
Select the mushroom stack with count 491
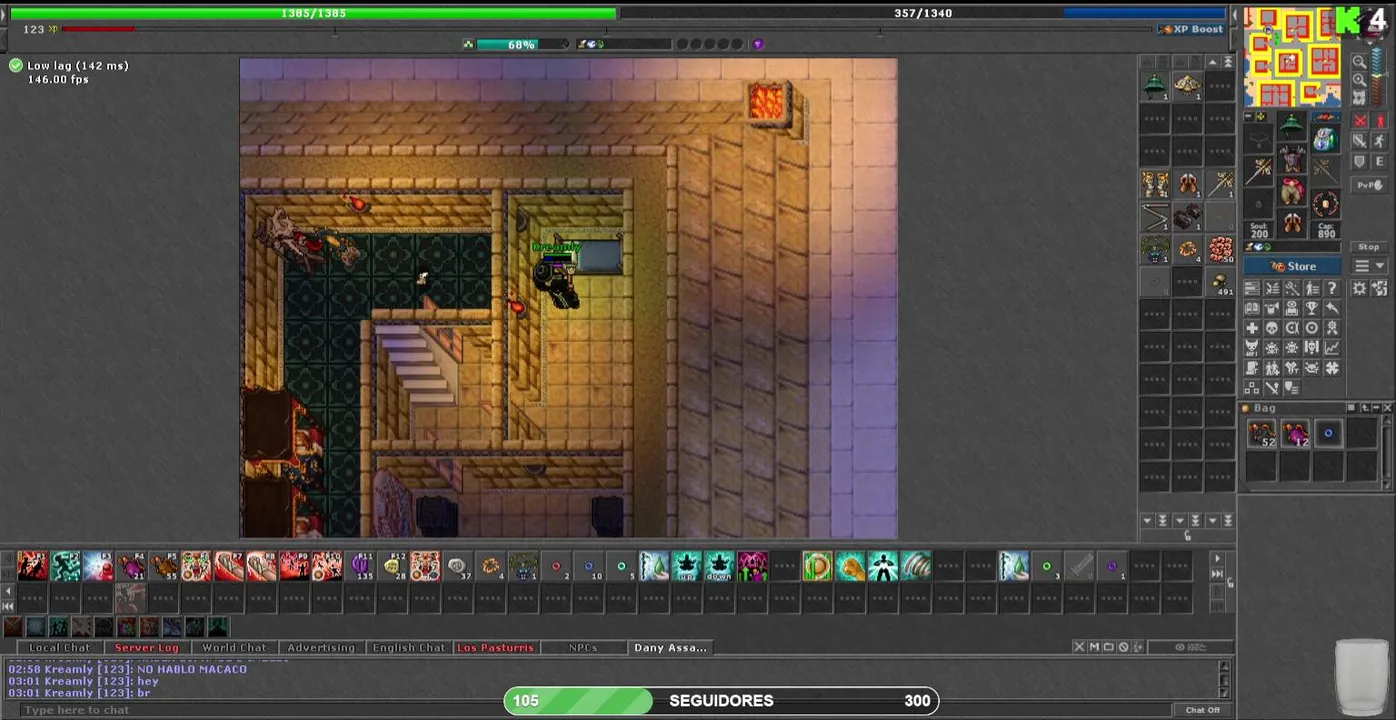[x=1220, y=282]
